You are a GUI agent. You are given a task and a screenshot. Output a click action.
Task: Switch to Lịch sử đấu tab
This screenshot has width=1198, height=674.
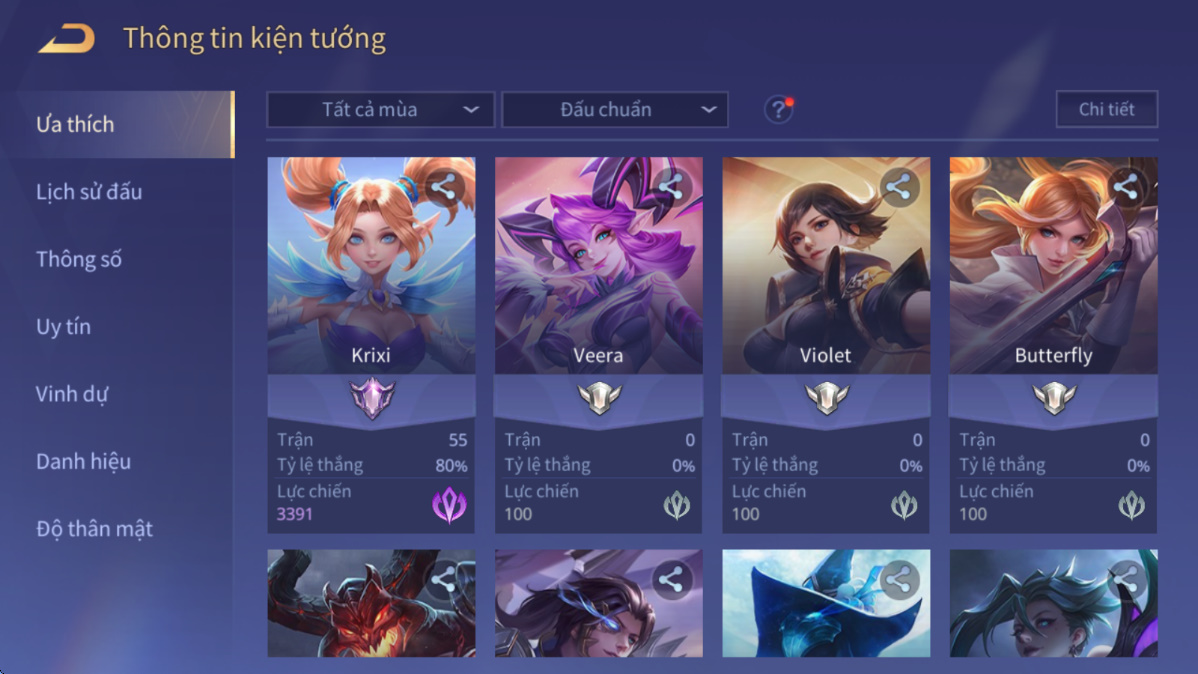(89, 192)
